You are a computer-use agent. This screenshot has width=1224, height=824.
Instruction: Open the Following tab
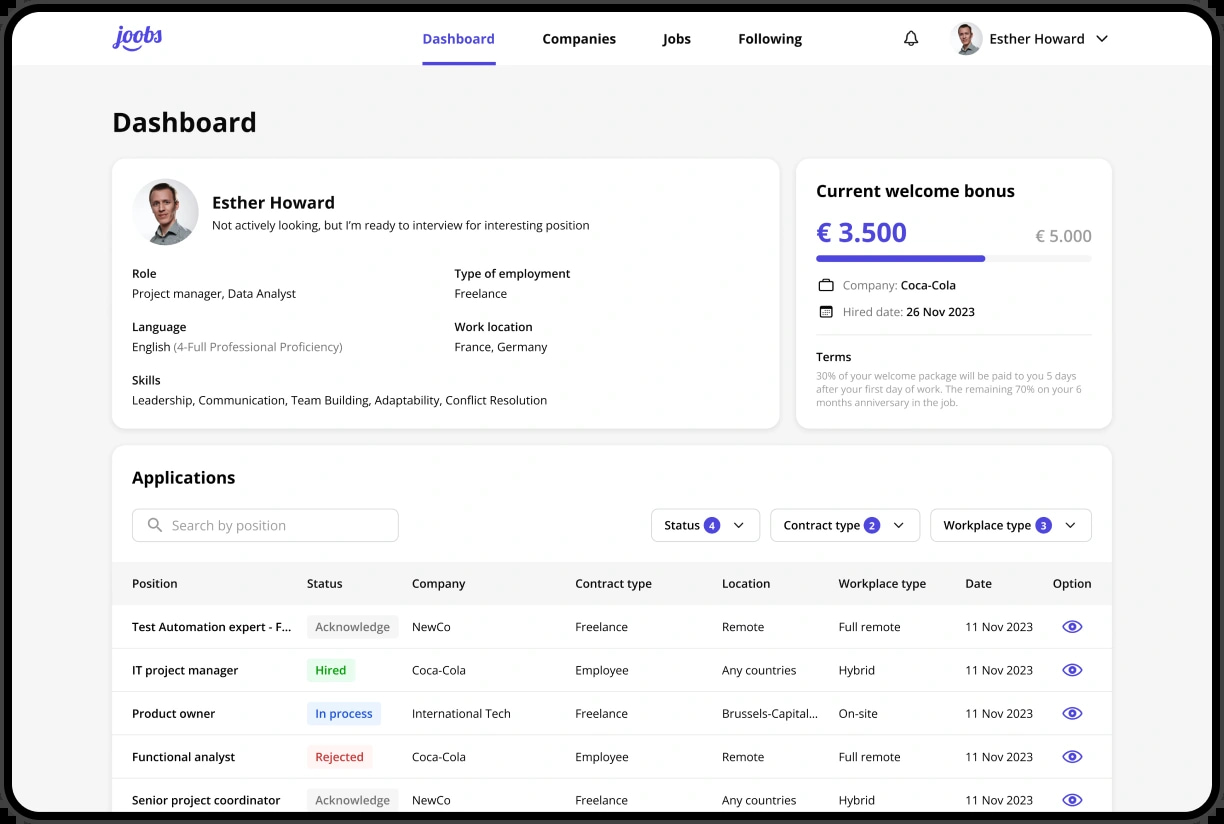pyautogui.click(x=770, y=39)
